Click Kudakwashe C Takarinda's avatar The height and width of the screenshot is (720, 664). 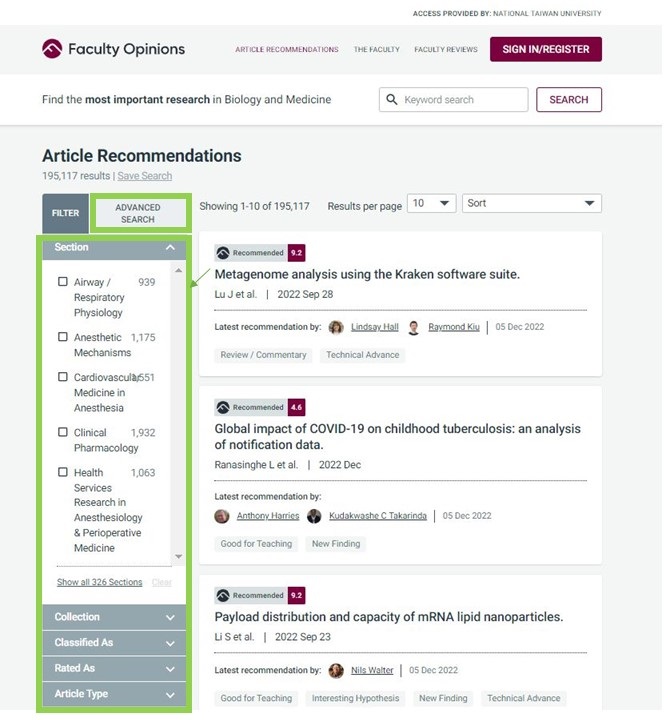point(314,516)
